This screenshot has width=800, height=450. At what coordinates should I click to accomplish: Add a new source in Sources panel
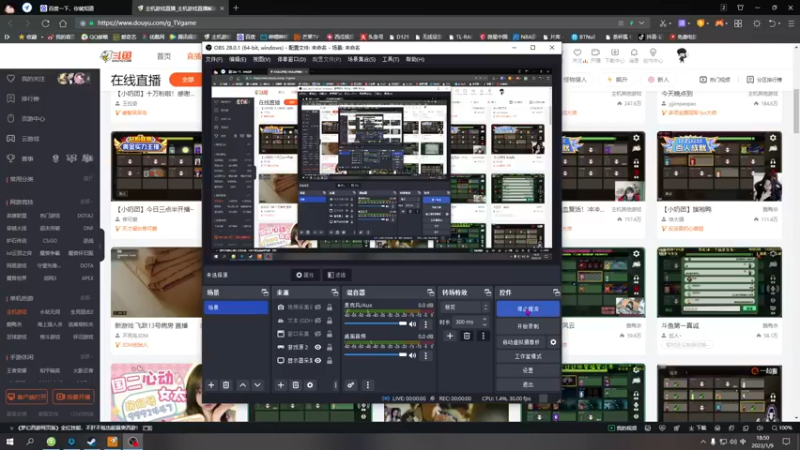pos(281,385)
